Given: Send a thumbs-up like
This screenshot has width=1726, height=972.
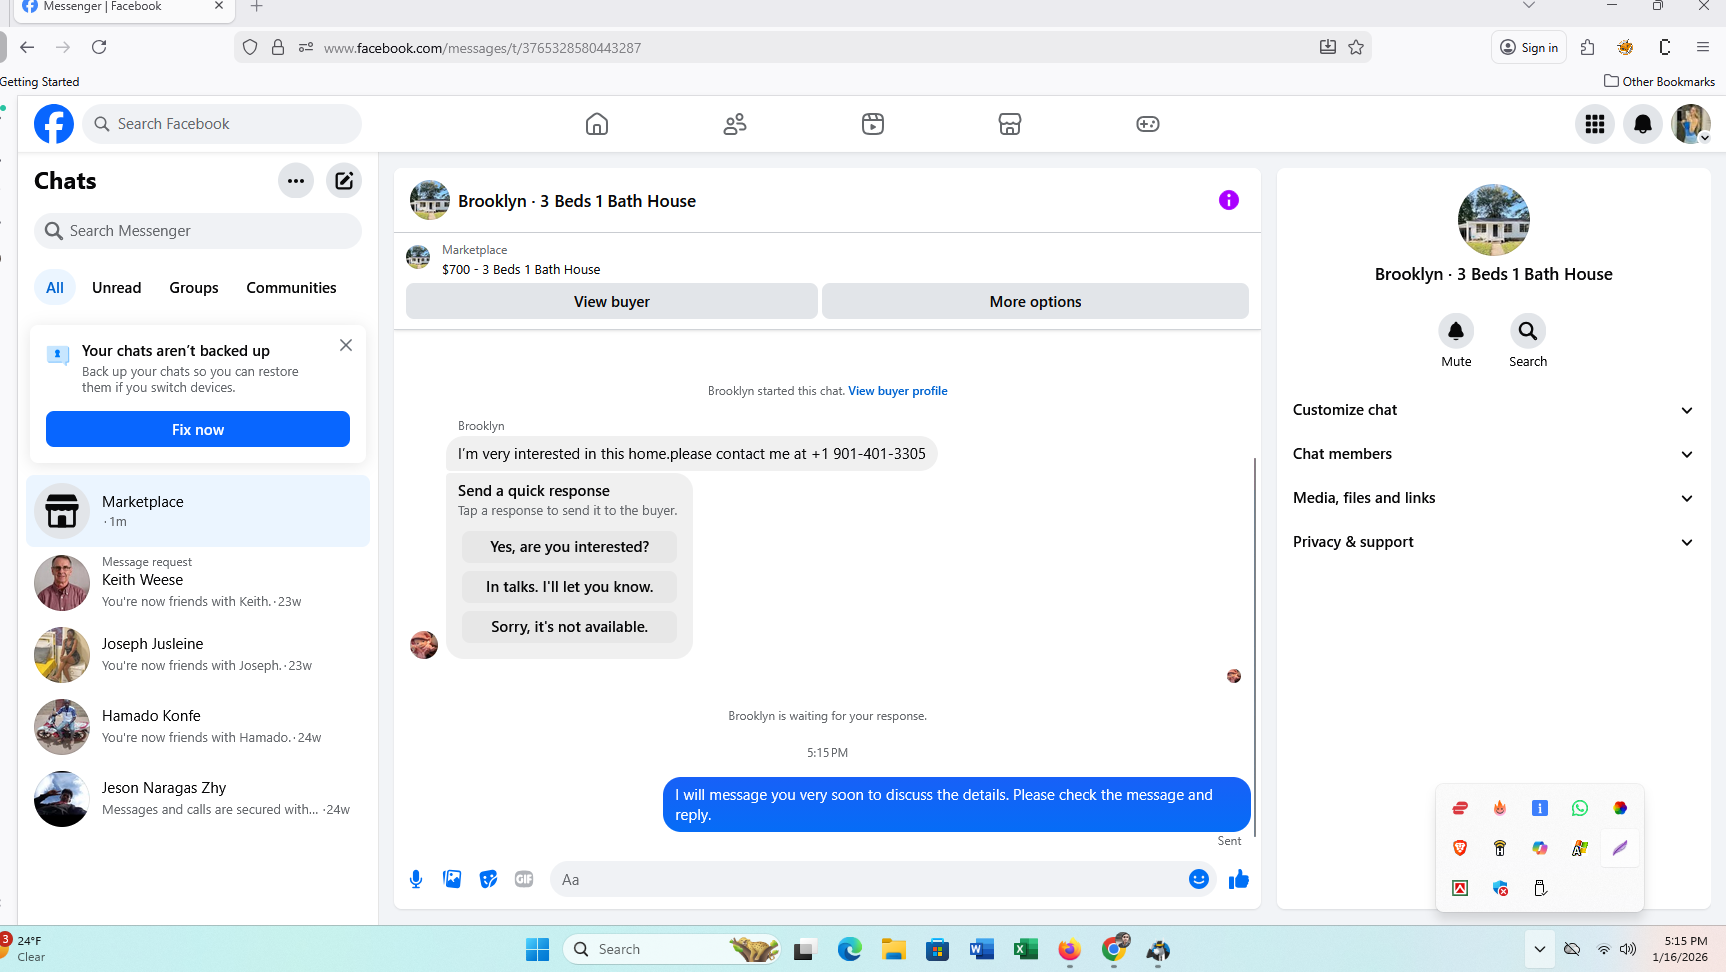Looking at the screenshot, I should click(x=1239, y=879).
